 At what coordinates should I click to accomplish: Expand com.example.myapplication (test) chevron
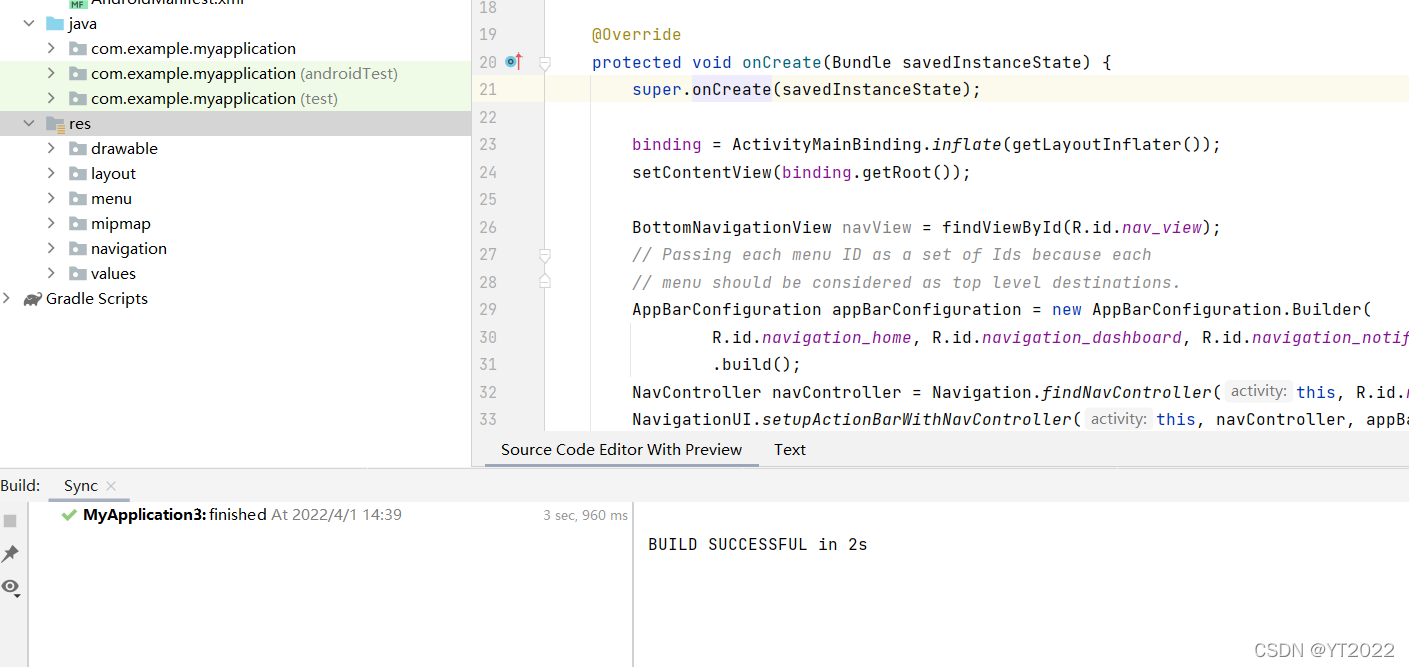[x=51, y=98]
